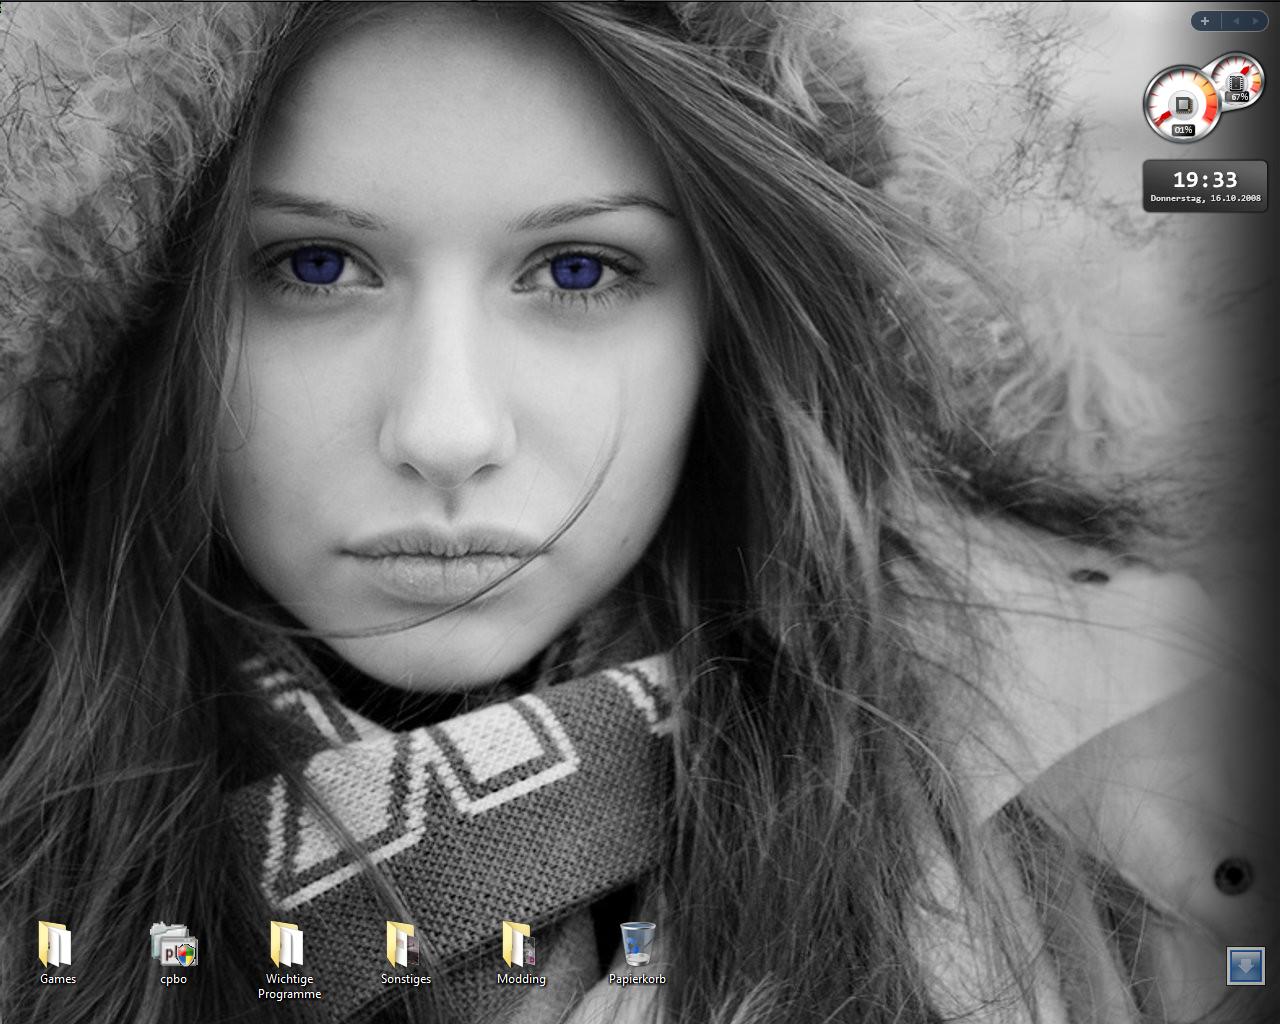Click the CPU chip icon in large gauge
This screenshot has width=1280, height=1024.
(1183, 104)
